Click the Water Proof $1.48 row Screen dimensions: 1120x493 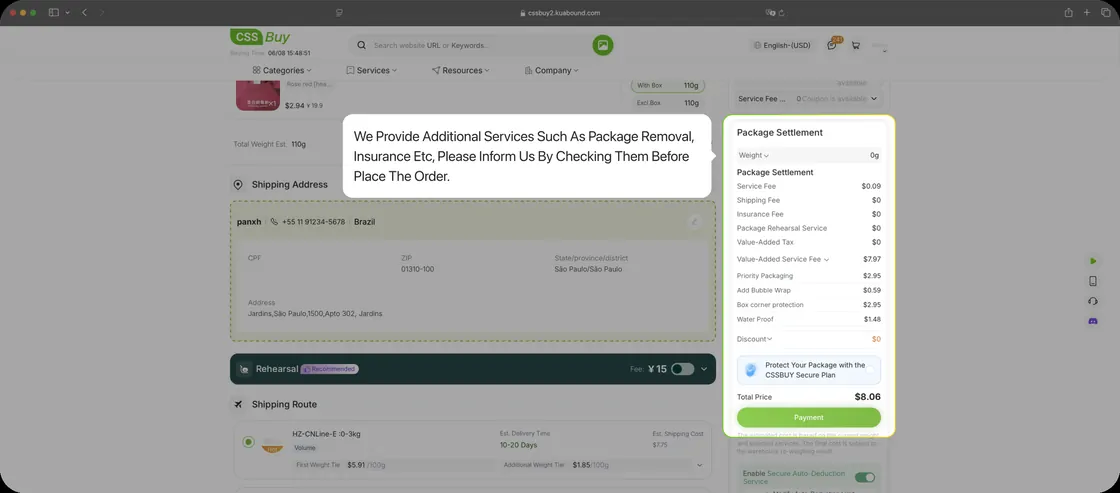tap(809, 319)
